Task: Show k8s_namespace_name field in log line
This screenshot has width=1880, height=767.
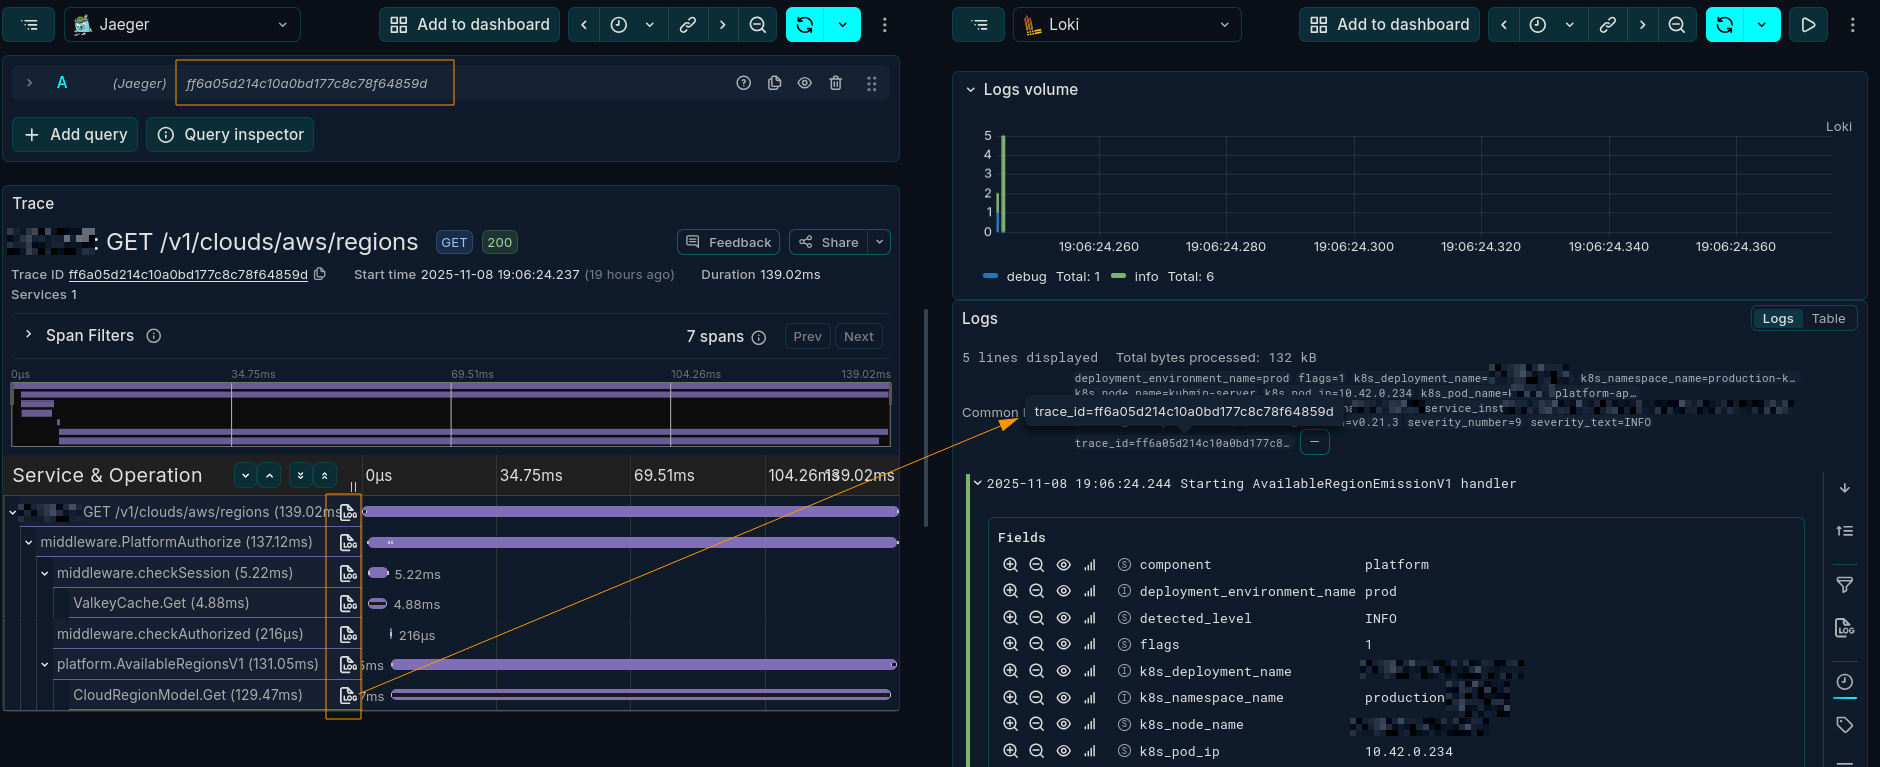Action: click(x=1064, y=698)
